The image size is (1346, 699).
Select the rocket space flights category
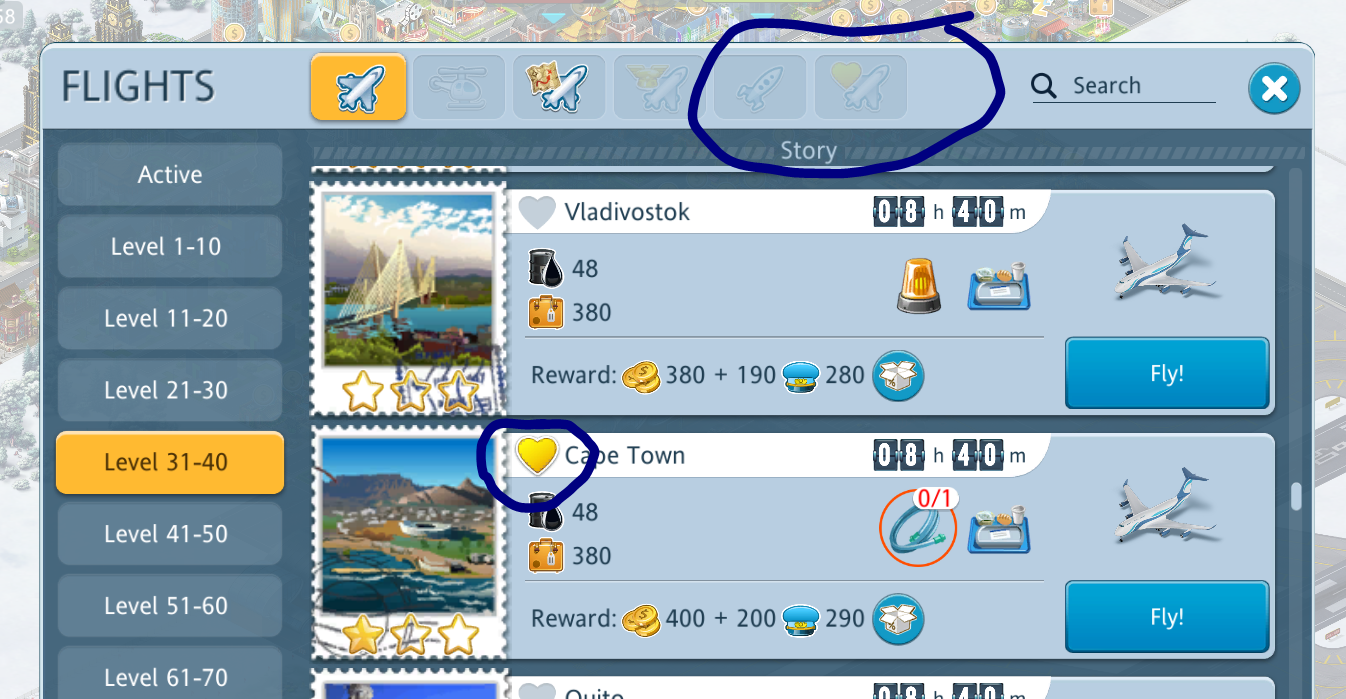pyautogui.click(x=759, y=87)
